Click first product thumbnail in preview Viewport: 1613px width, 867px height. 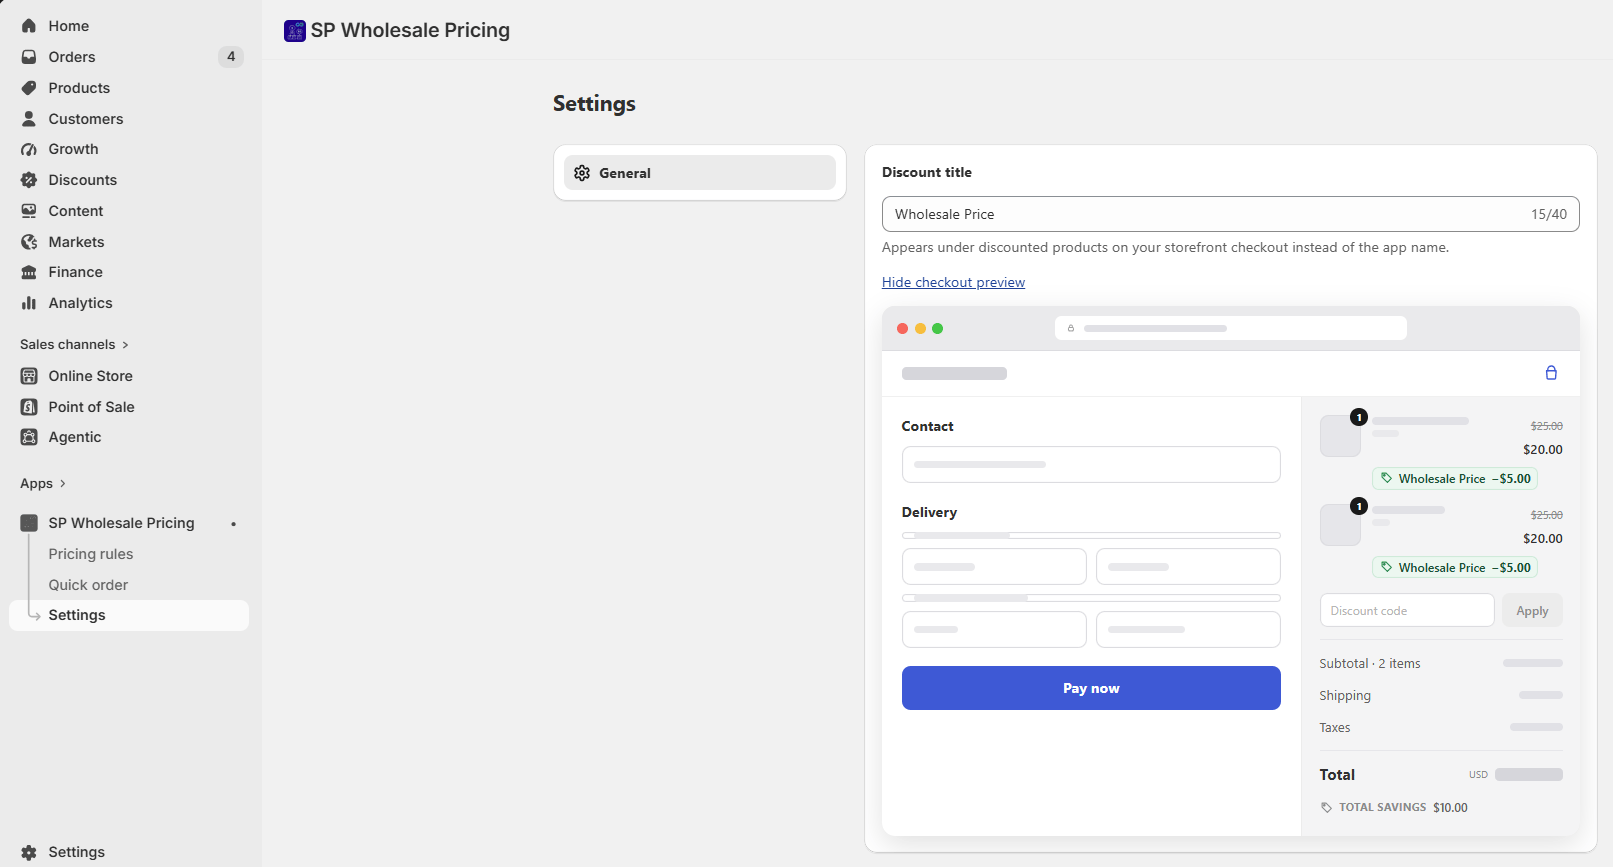point(1340,436)
